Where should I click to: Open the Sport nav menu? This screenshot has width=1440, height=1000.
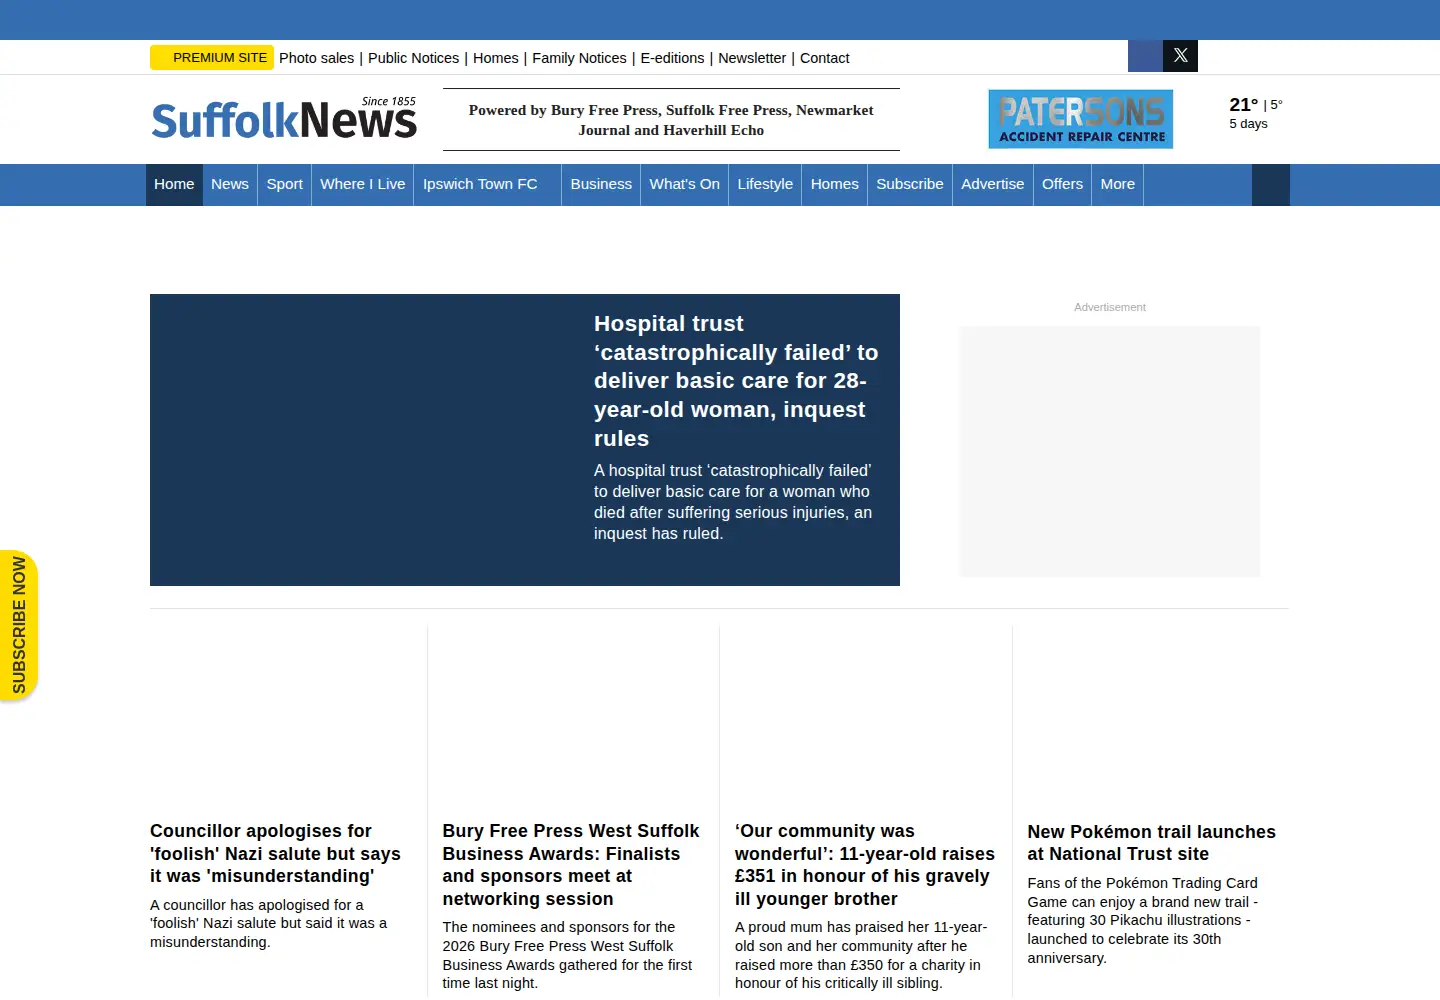click(x=284, y=185)
